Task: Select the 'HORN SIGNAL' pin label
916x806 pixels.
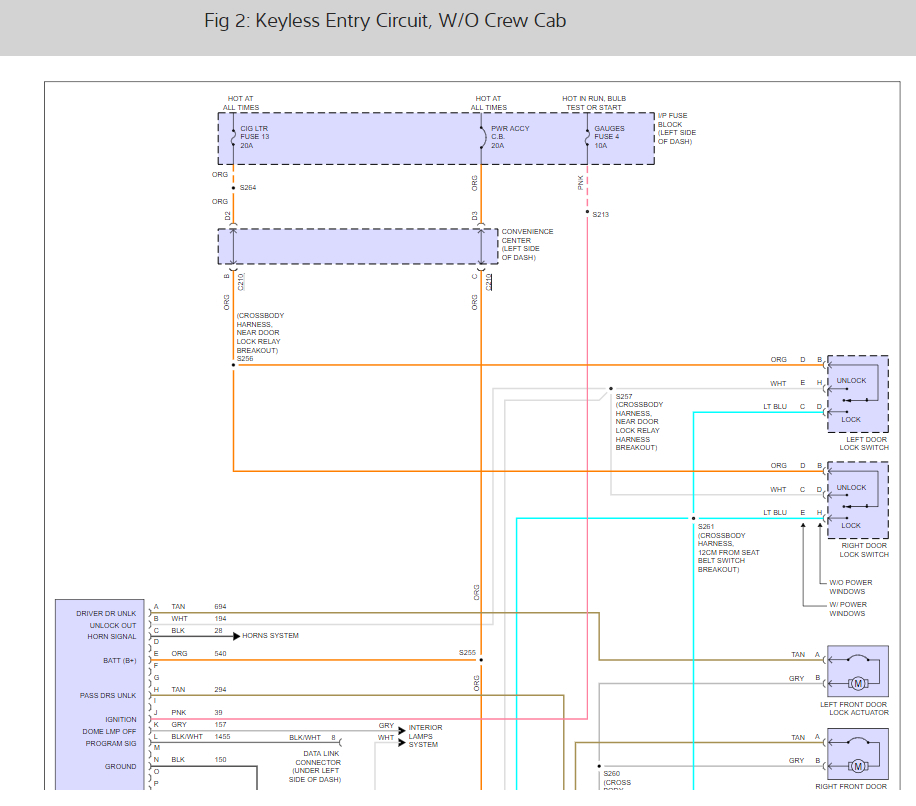Action: coord(112,637)
